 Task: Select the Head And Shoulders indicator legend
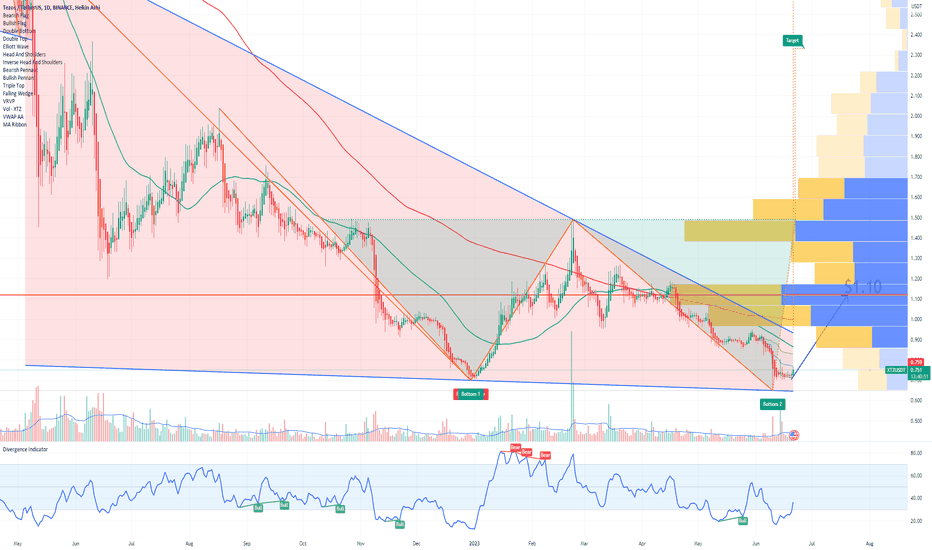(24, 54)
